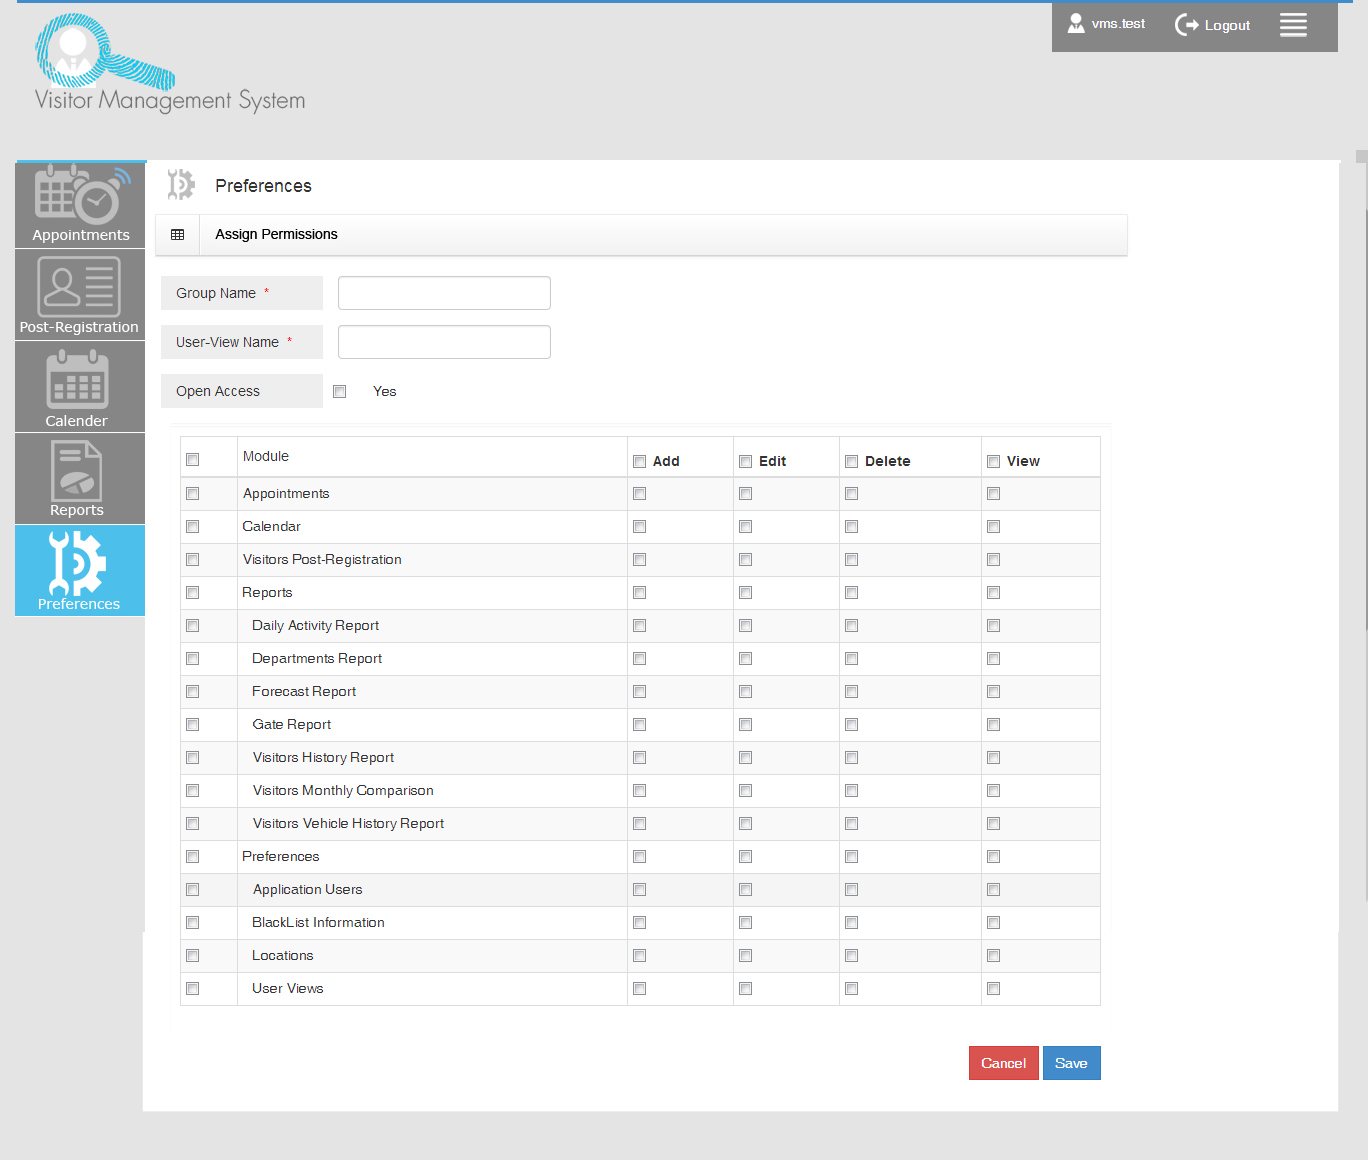Image resolution: width=1368 pixels, height=1160 pixels.
Task: Focus the Group Name input field
Action: tap(444, 293)
